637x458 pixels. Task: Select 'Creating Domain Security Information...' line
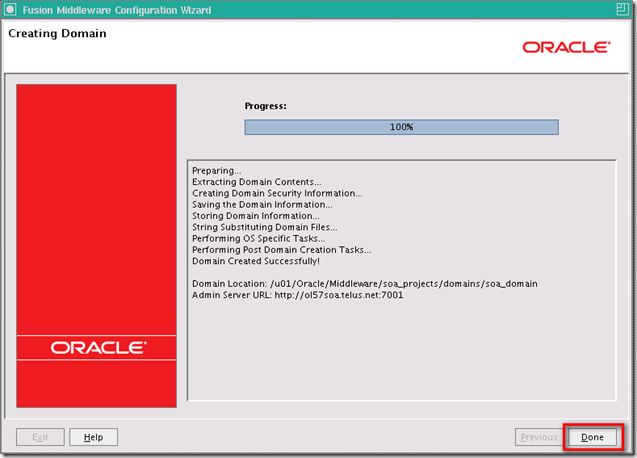click(277, 193)
